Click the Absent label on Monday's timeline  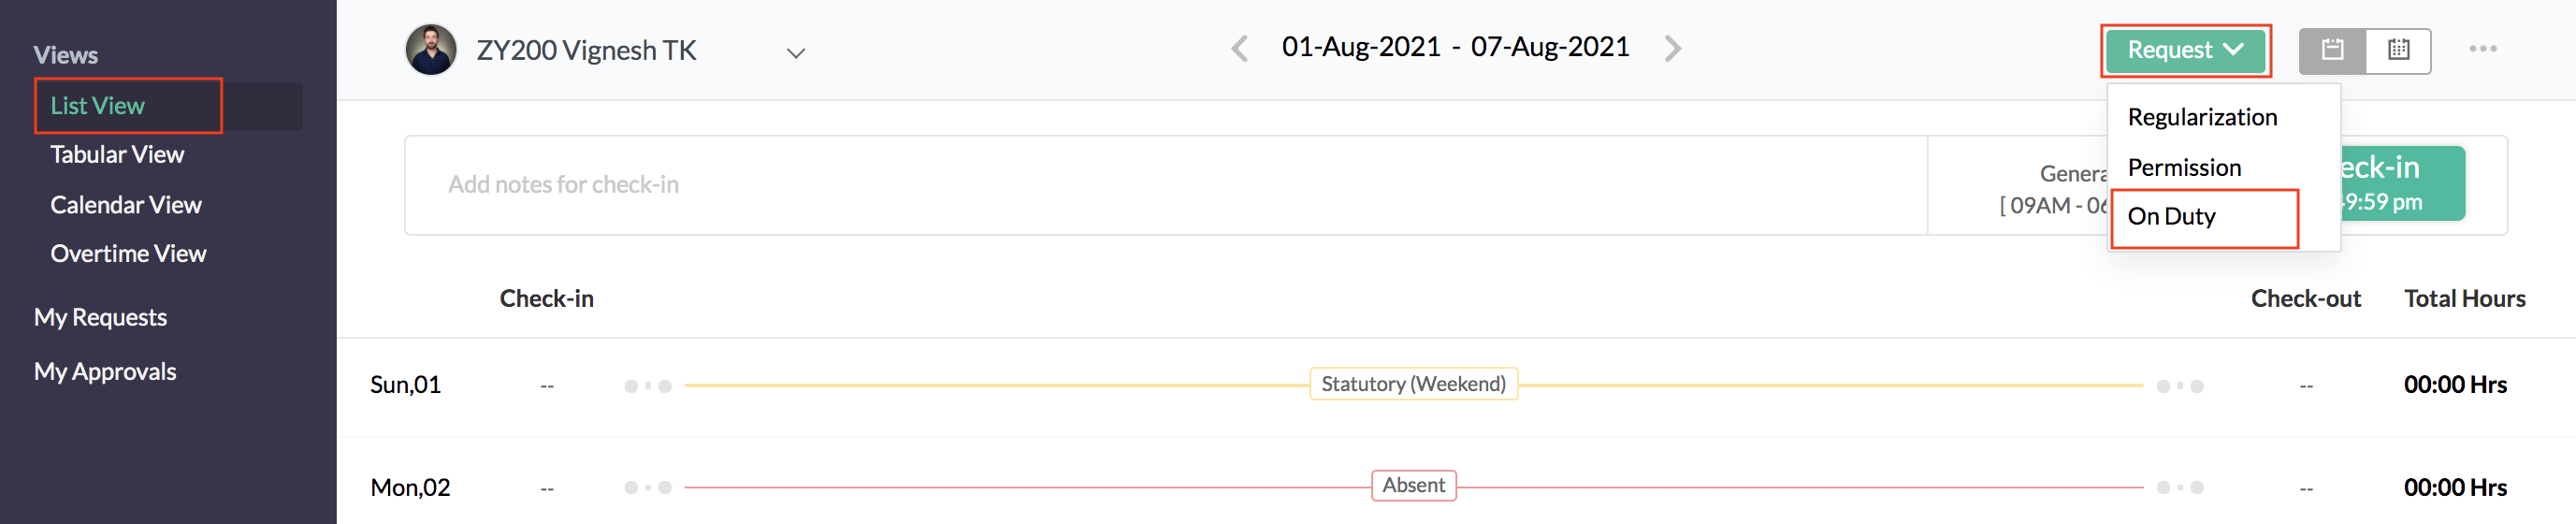click(x=1413, y=486)
